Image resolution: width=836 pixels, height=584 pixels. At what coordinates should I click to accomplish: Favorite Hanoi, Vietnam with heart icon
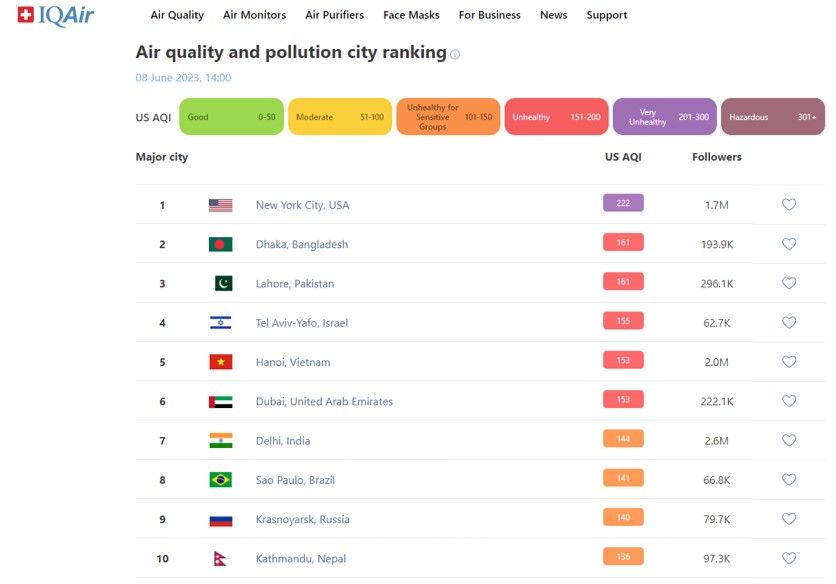(789, 362)
